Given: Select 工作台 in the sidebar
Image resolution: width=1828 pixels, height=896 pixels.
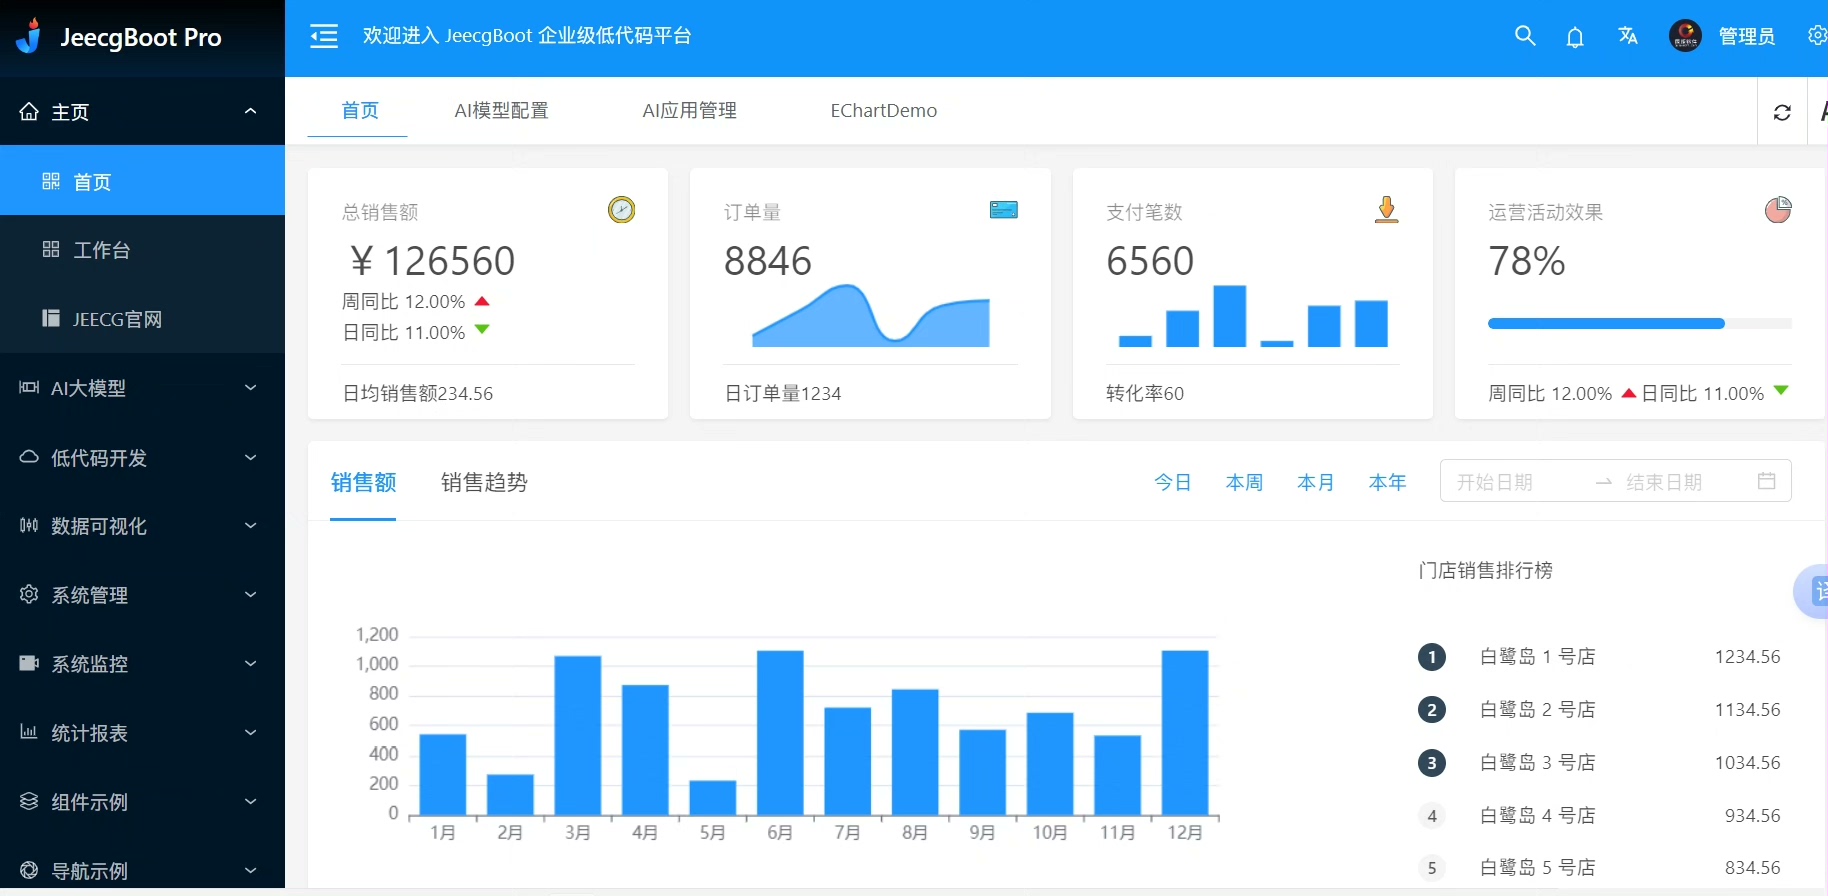Looking at the screenshot, I should pyautogui.click(x=102, y=250).
